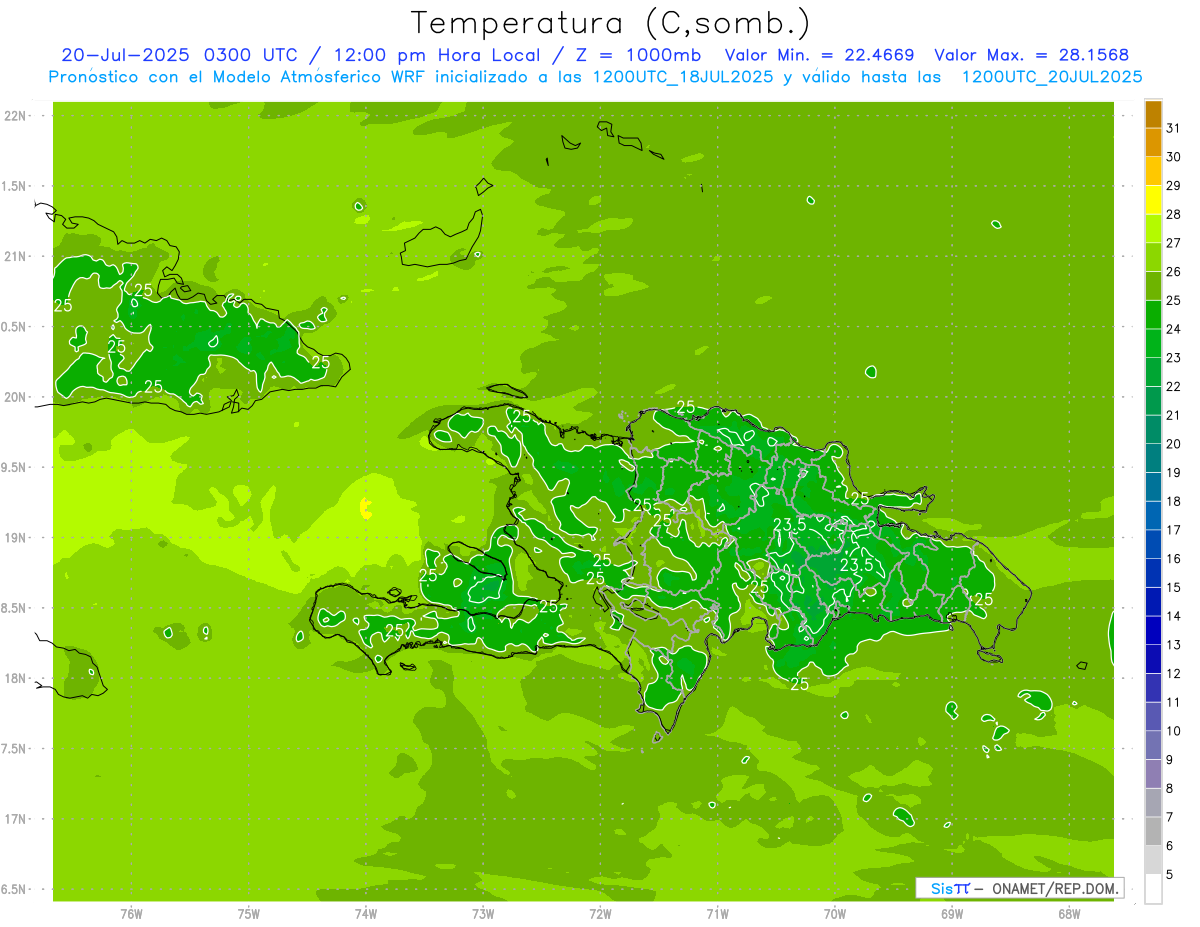Click the "69W" longitude label
Viewport: 1200px width, 927px height.
tap(952, 914)
